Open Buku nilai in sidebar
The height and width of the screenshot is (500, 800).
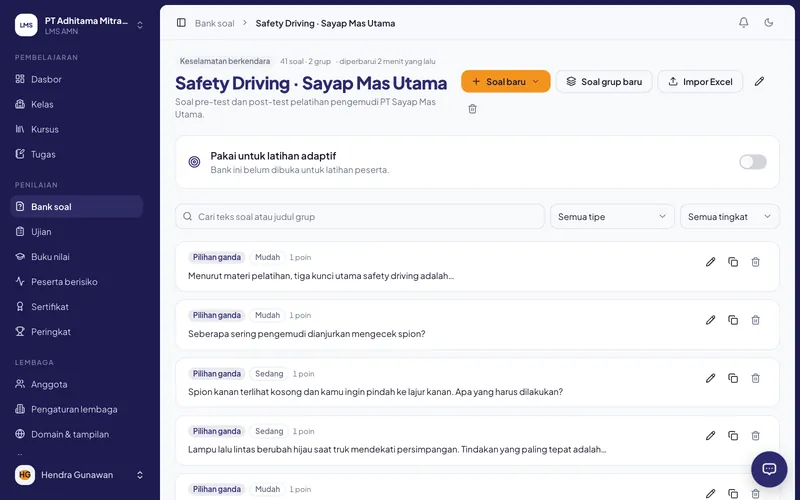click(77, 257)
